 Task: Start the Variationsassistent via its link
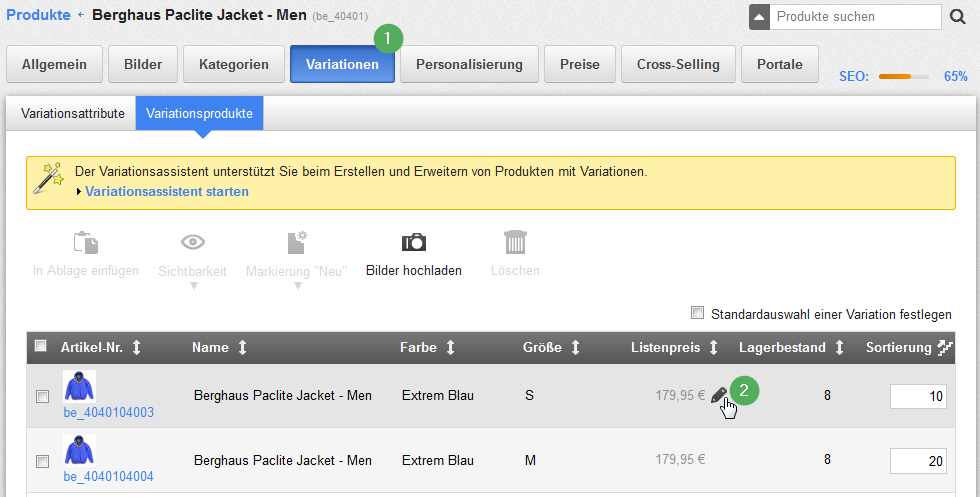click(167, 192)
